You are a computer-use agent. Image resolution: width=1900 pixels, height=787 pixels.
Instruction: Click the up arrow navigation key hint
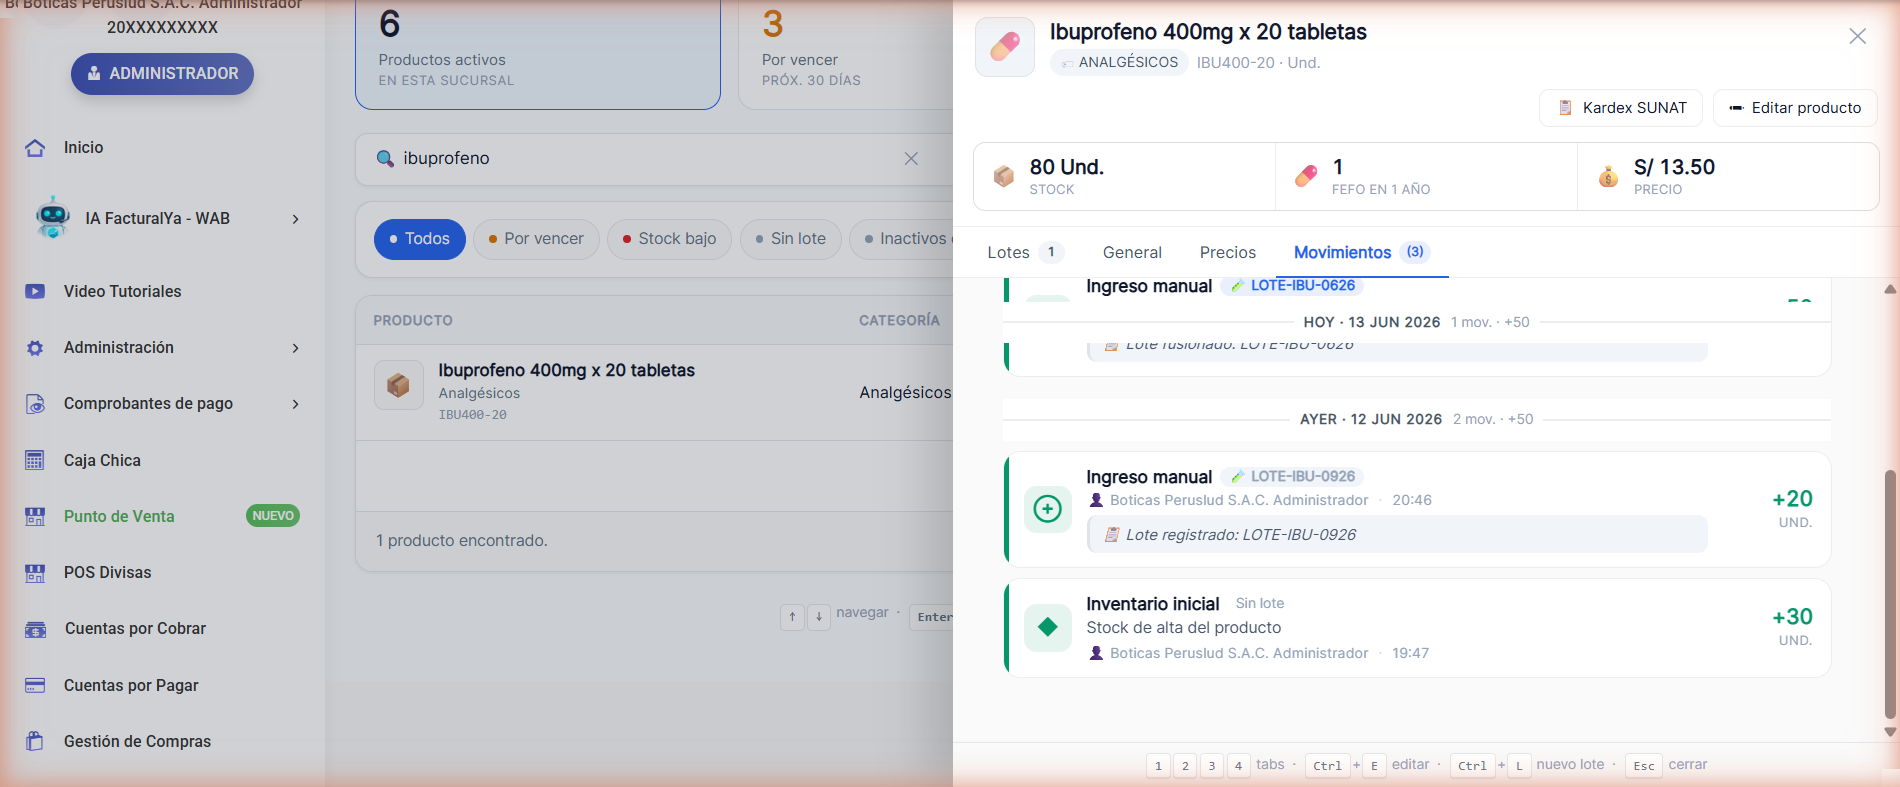coord(792,616)
